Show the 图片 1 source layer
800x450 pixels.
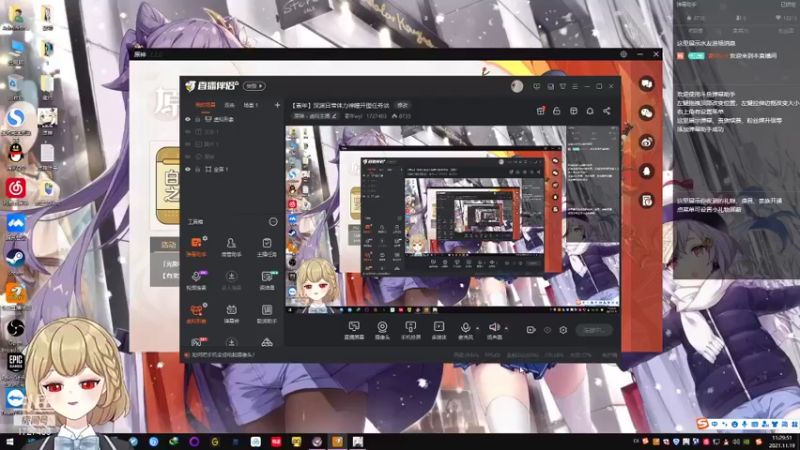tap(188, 144)
